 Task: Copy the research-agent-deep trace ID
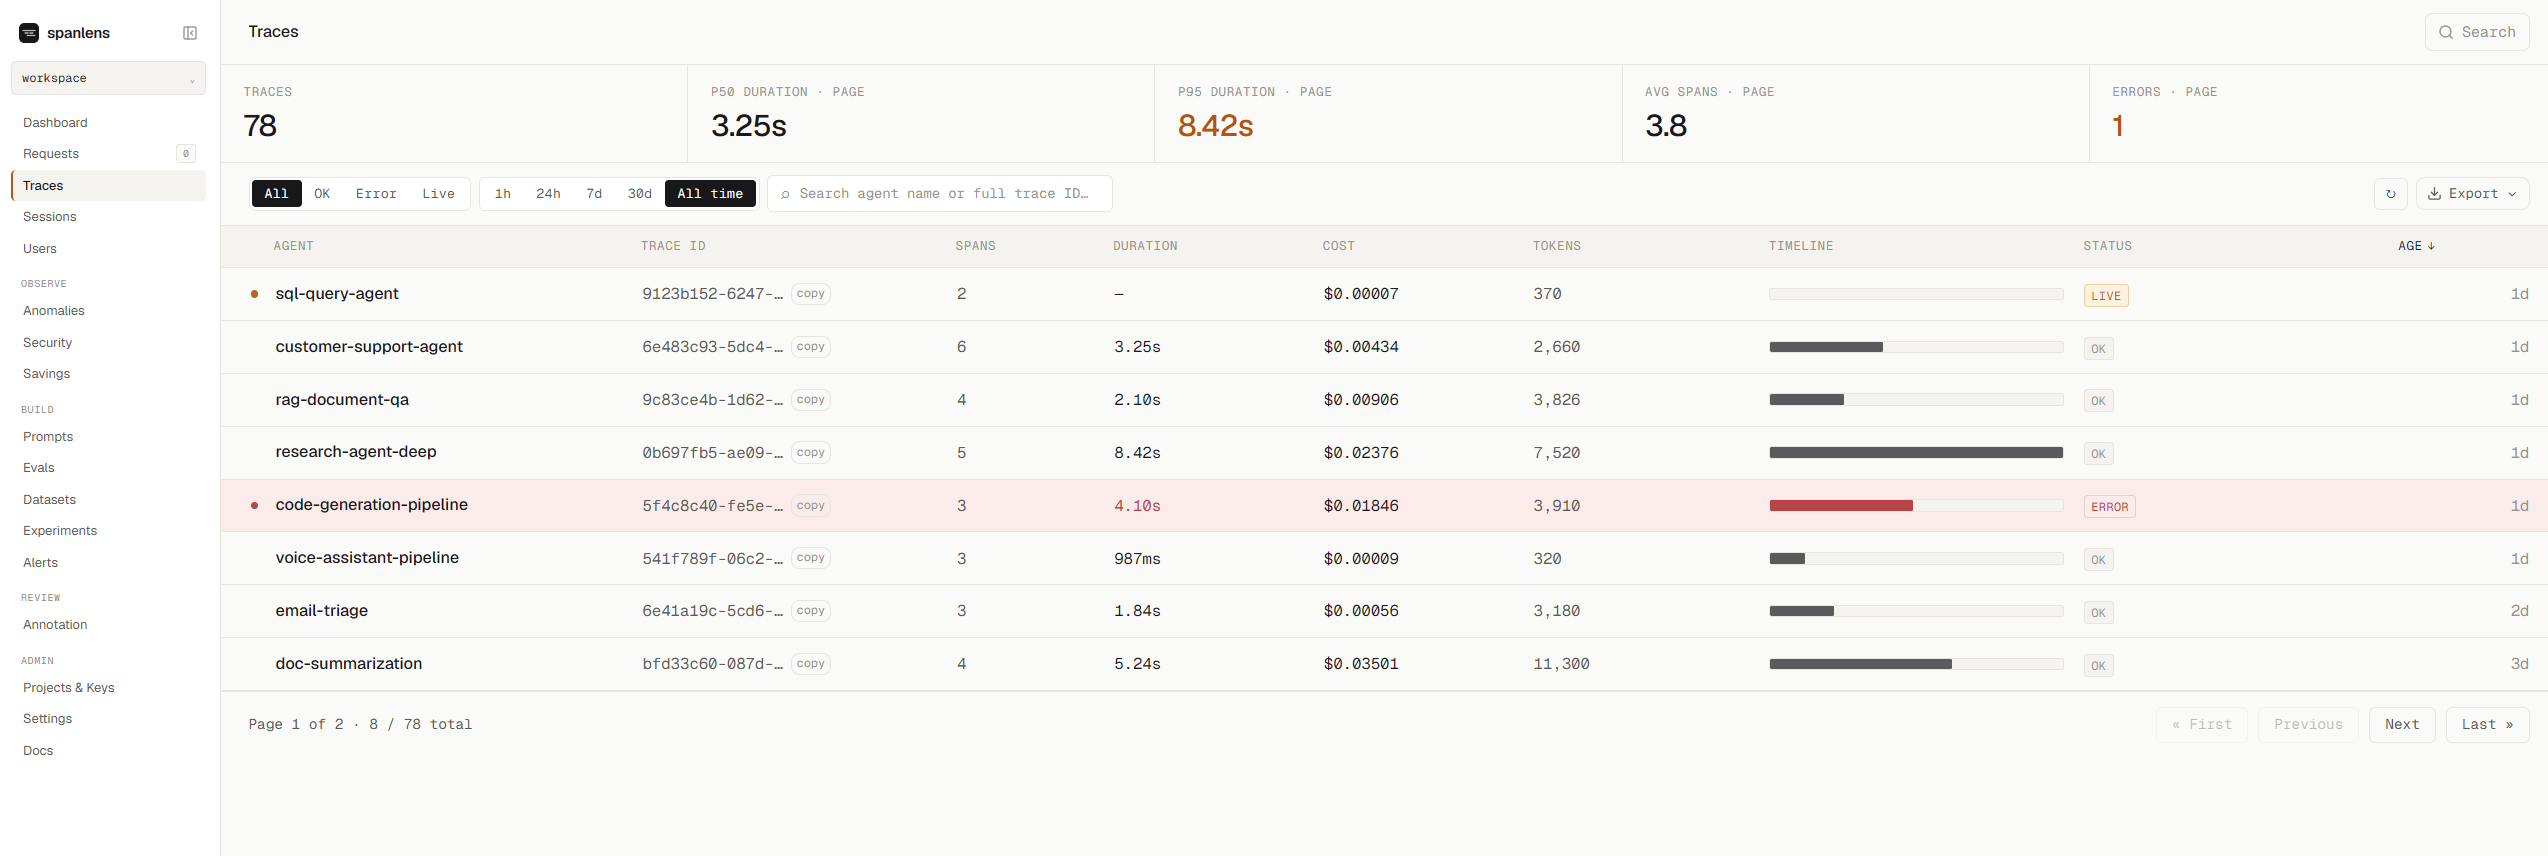[x=811, y=453]
